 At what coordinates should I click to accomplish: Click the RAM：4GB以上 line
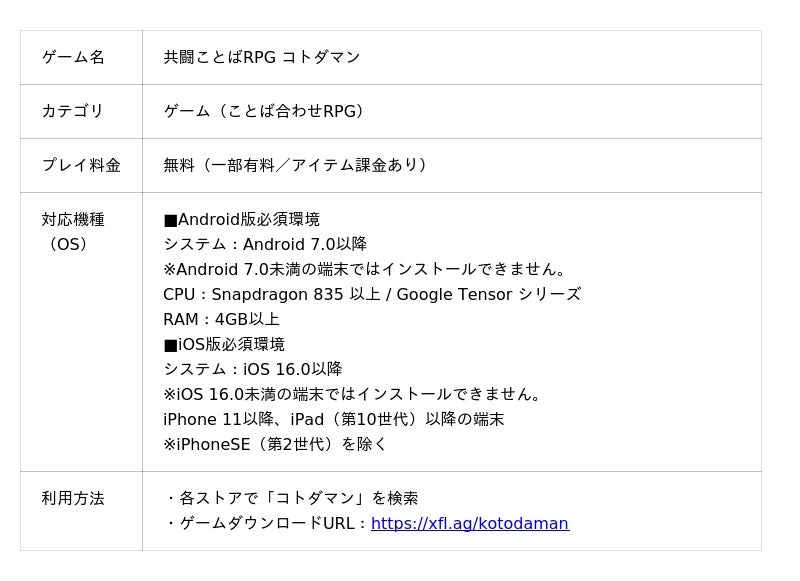[x=221, y=319]
